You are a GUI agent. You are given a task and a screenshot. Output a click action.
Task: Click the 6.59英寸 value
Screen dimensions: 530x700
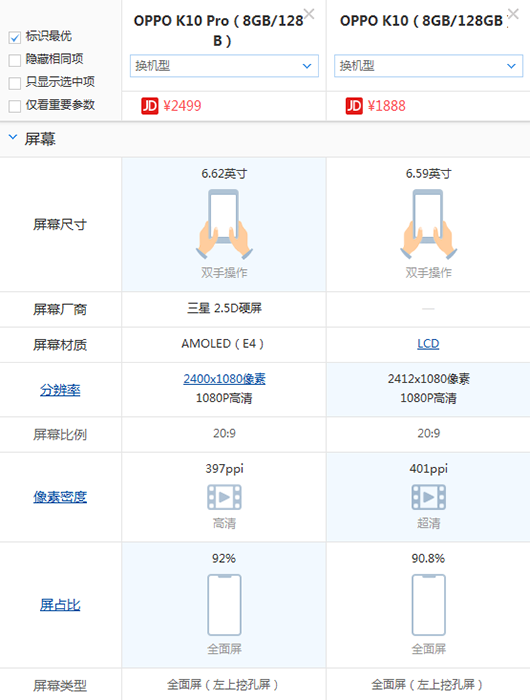(x=428, y=174)
